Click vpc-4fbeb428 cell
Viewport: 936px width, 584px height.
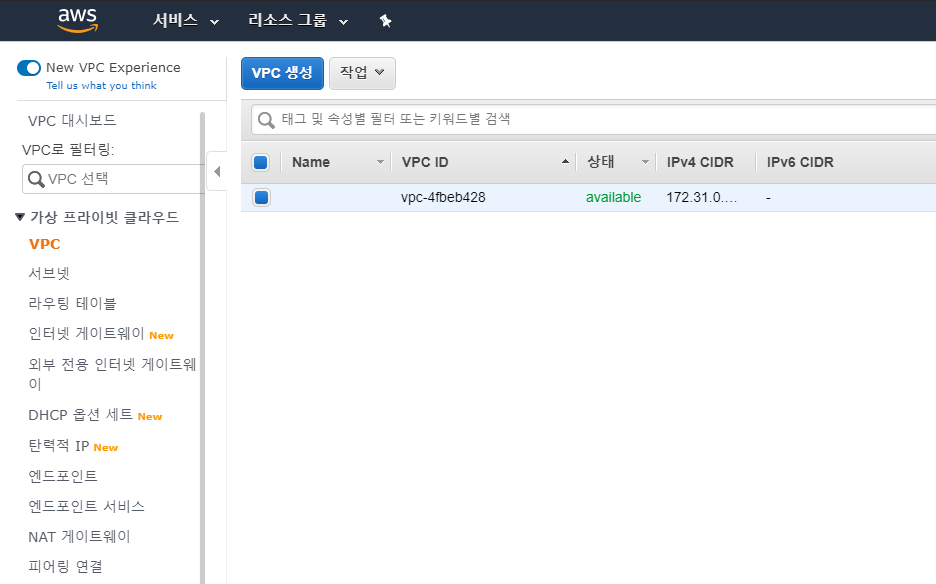[443, 198]
